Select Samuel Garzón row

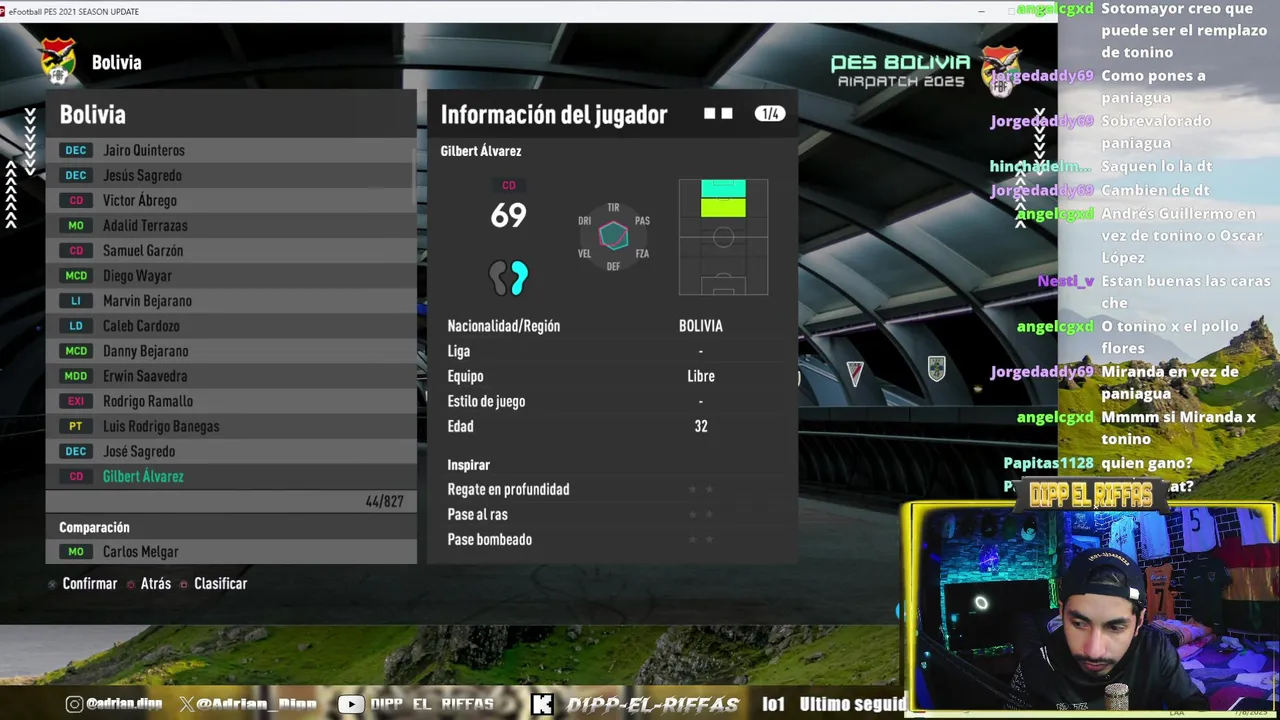229,250
